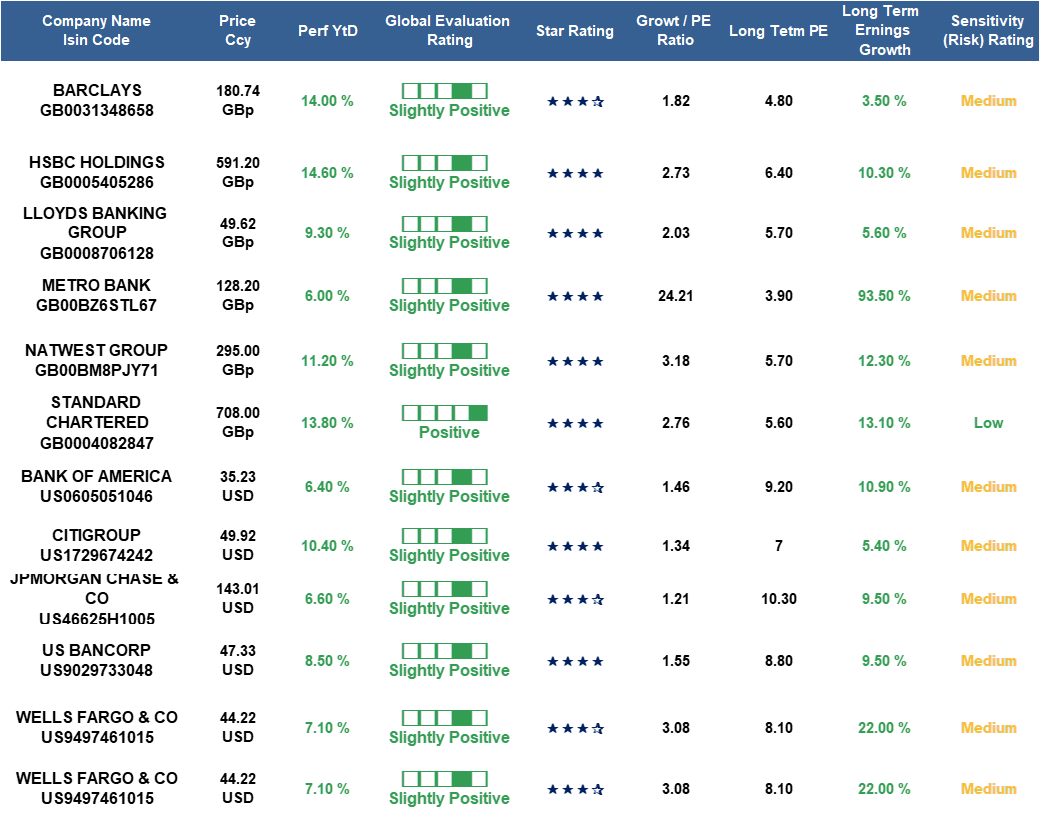
Task: Select US Bancorp's 1.55 Growth/PE ratio
Action: tap(676, 661)
